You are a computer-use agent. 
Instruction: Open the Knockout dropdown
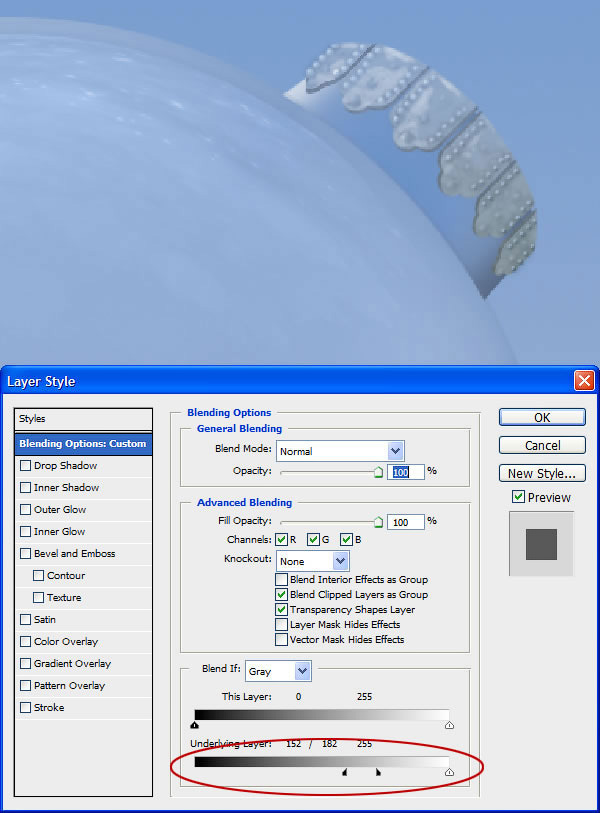[313, 561]
